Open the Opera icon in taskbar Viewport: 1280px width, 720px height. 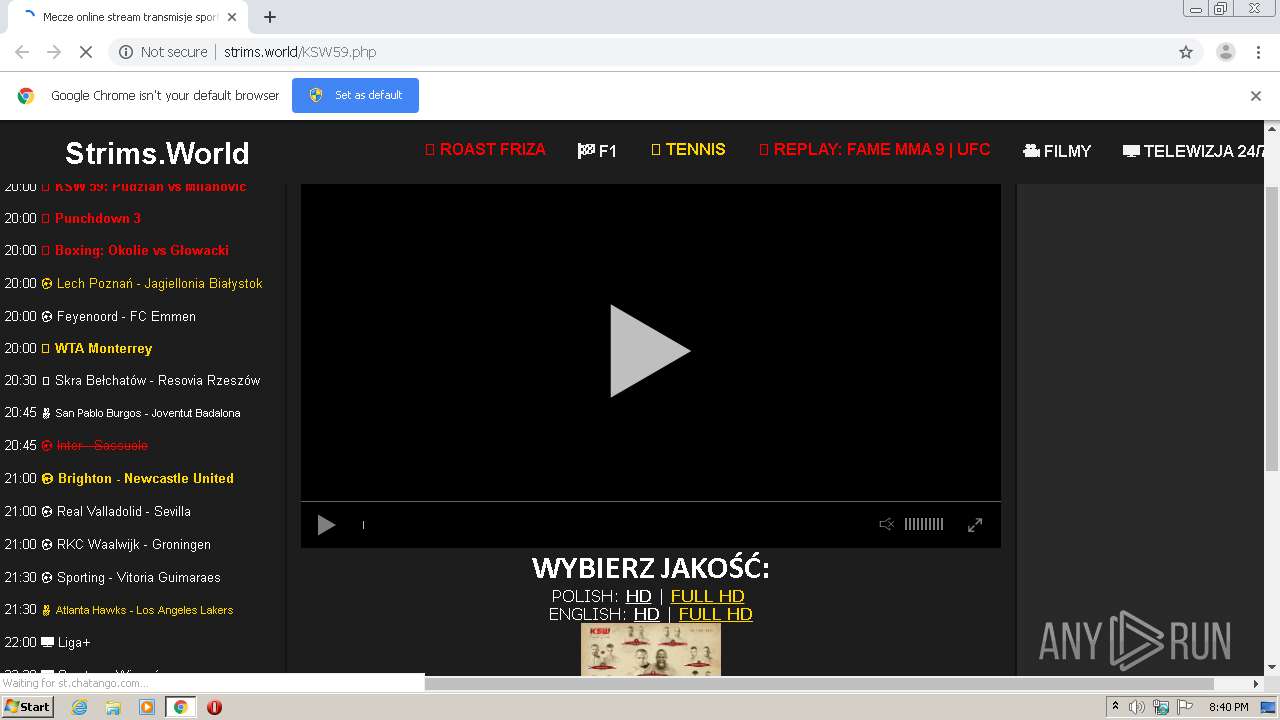(x=214, y=707)
